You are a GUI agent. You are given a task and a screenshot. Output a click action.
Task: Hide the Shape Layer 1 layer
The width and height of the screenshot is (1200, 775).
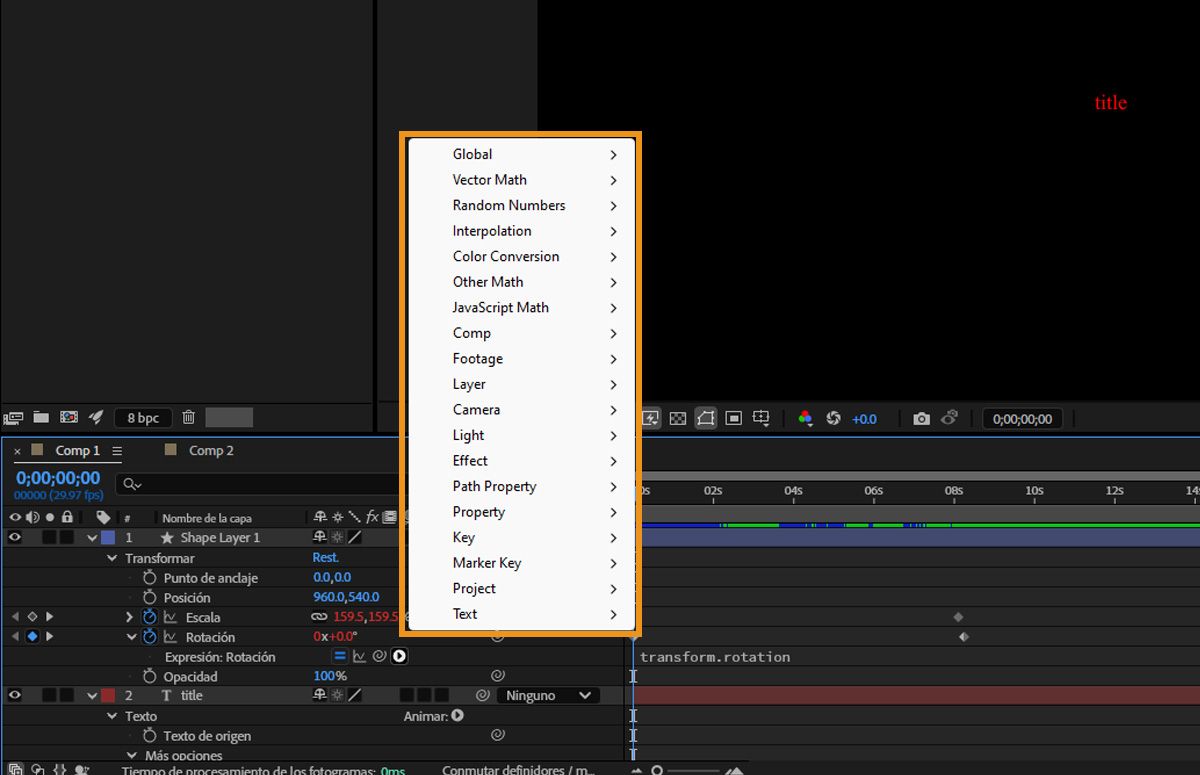pos(13,537)
